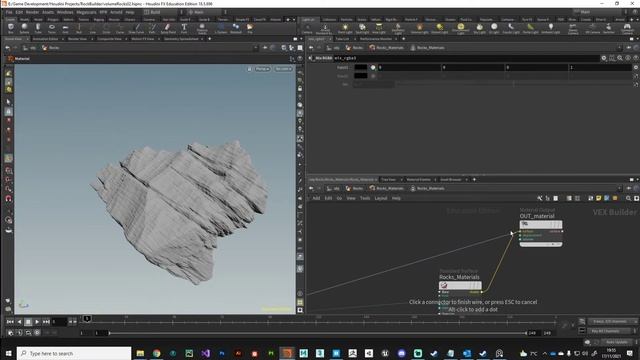The image size is (640, 360).
Task: Expand the scene view path dropdown arrow
Action: (256, 48)
